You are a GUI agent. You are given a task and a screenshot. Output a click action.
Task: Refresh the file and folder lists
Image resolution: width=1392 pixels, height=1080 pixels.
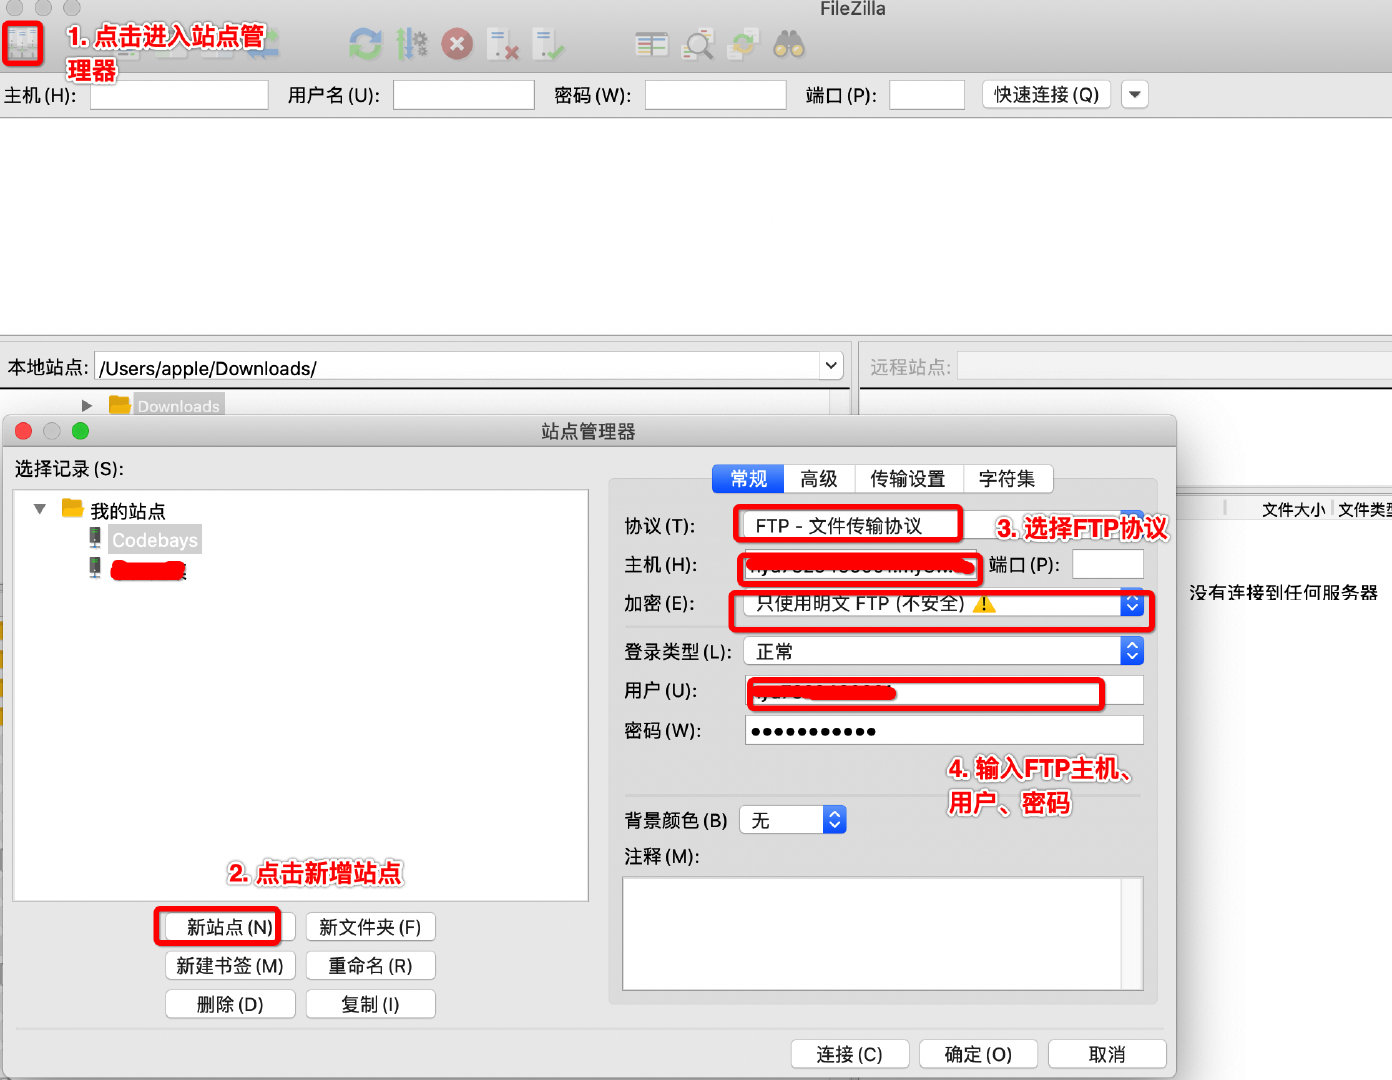coord(365,44)
